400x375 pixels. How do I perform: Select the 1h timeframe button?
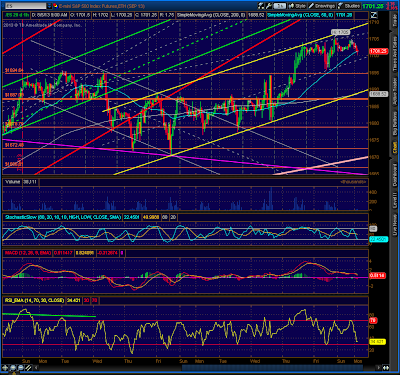280,6
